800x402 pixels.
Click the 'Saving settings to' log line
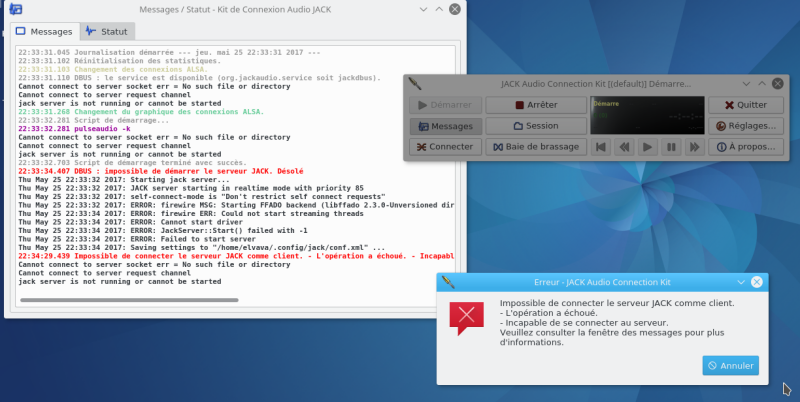[202, 247]
